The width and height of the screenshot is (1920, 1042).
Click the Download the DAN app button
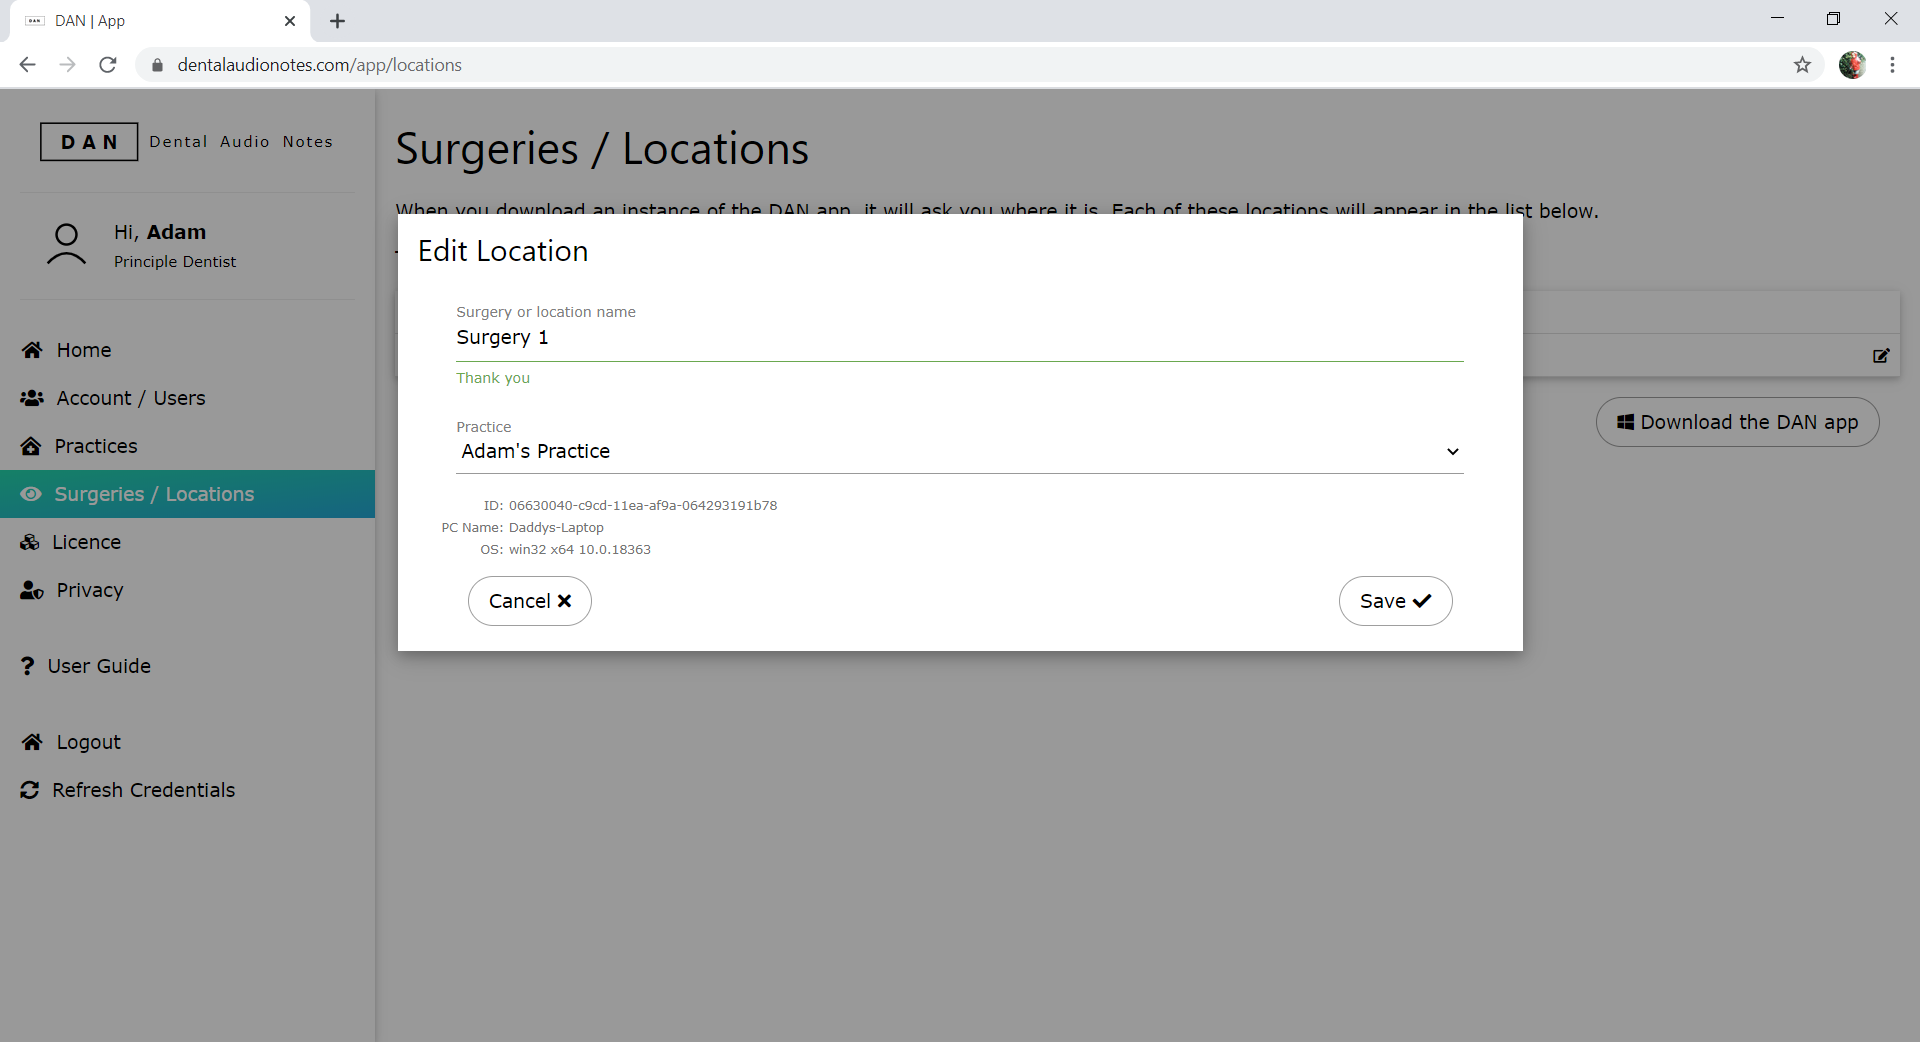pyautogui.click(x=1737, y=422)
